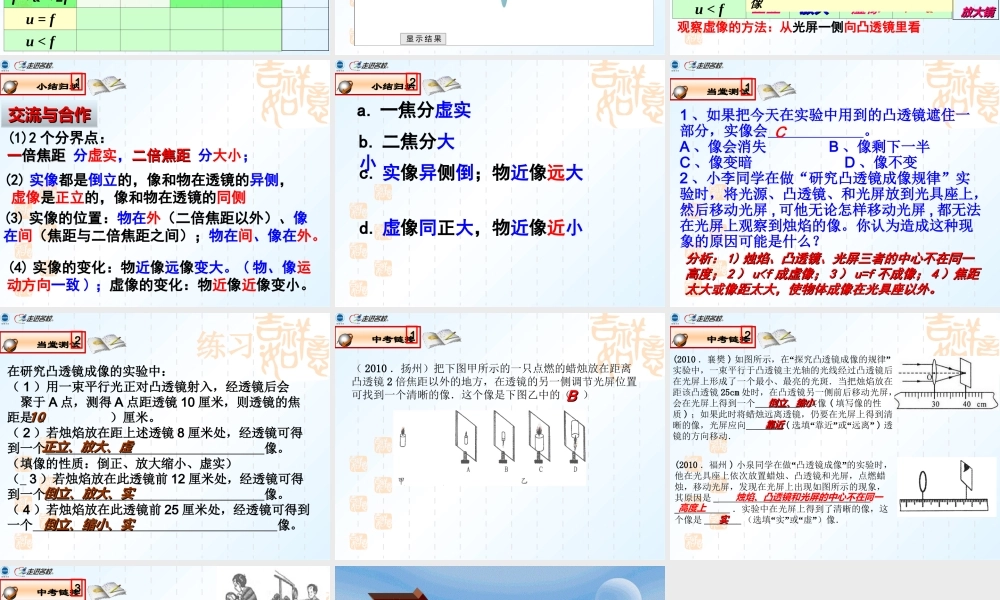Click the 走进名校 logo on 当堂测试 2 slide
This screenshot has width=1000, height=600.
(33, 318)
